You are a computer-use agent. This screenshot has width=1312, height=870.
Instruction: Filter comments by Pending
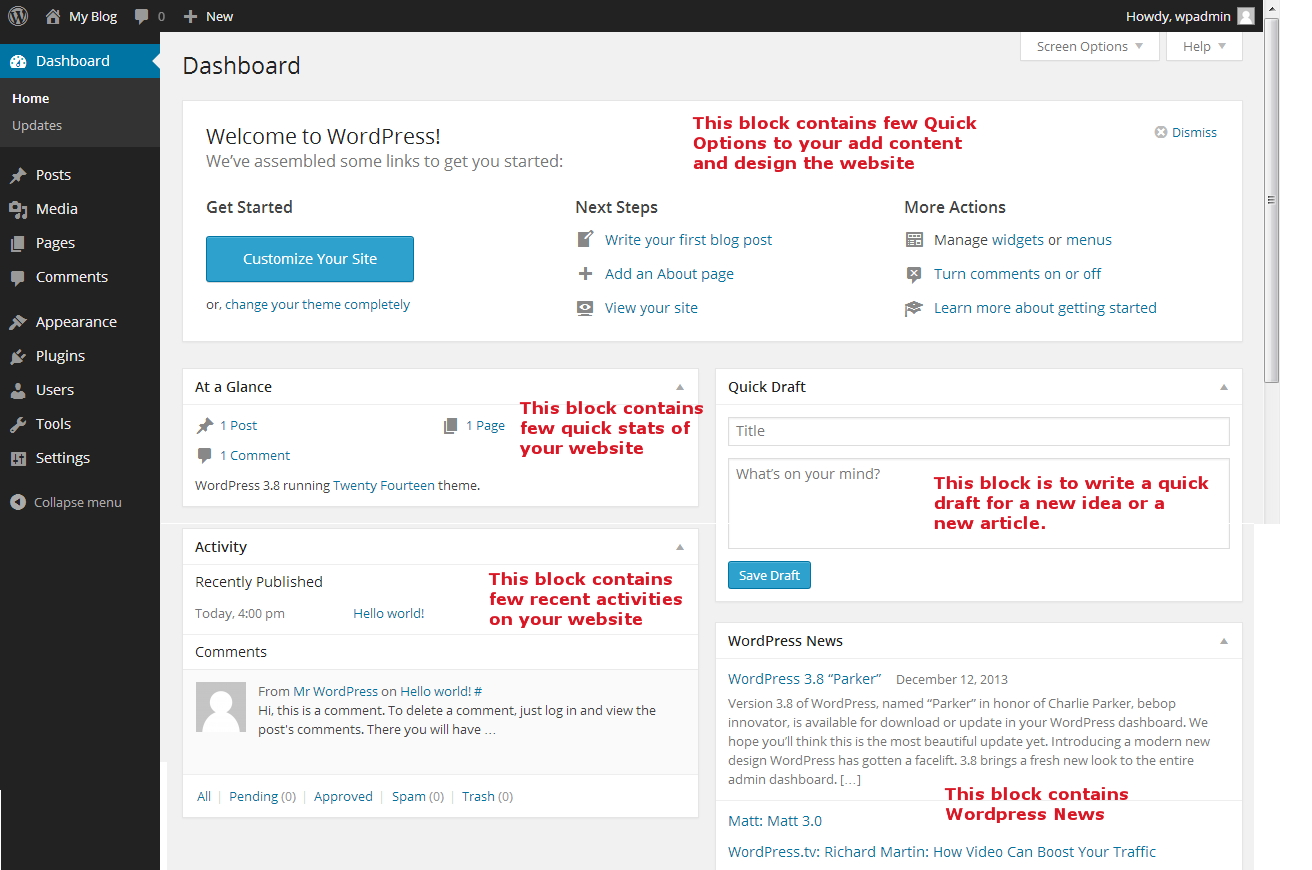253,796
